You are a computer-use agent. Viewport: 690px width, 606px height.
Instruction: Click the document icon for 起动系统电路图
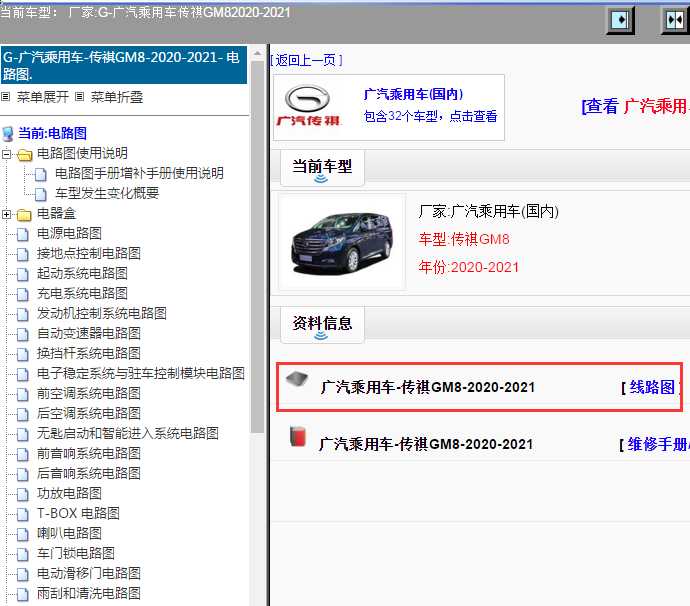coord(22,274)
